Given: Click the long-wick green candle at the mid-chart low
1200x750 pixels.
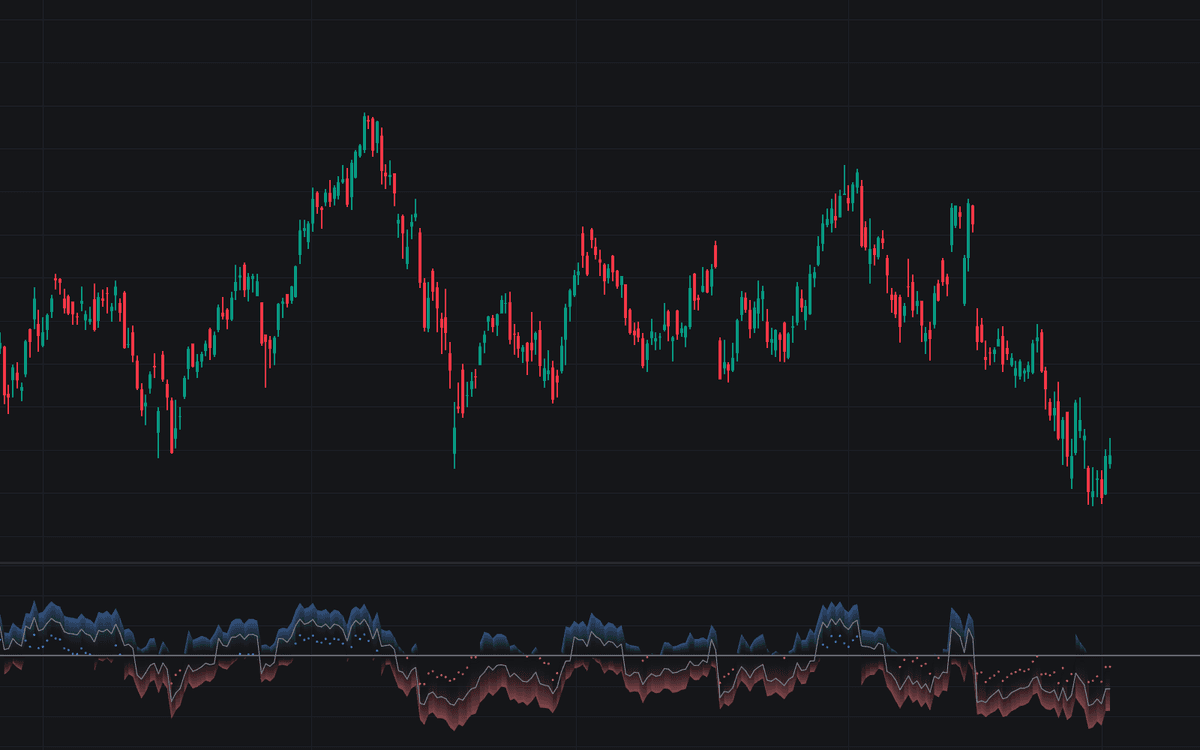Looking at the screenshot, I should (x=455, y=433).
